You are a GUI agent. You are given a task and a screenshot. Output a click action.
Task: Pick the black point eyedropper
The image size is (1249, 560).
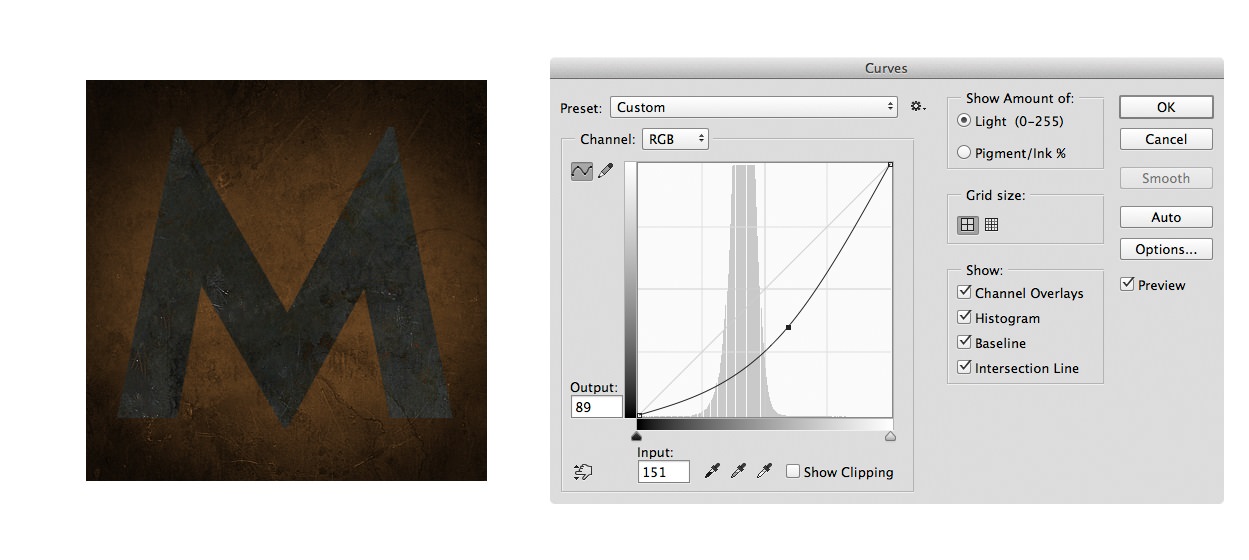coord(712,471)
